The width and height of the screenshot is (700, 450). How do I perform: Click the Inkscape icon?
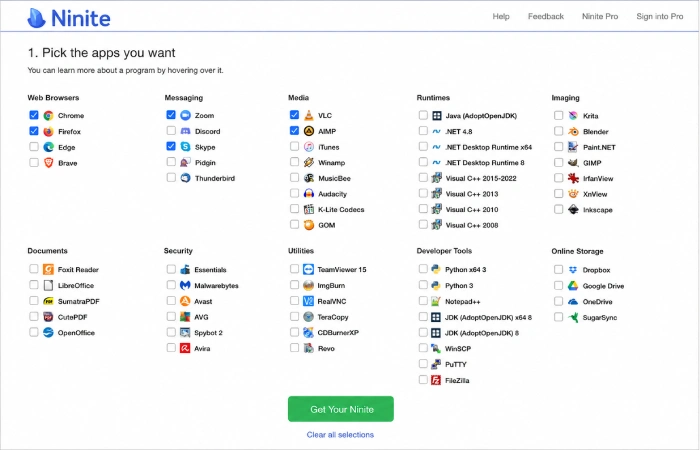click(573, 209)
